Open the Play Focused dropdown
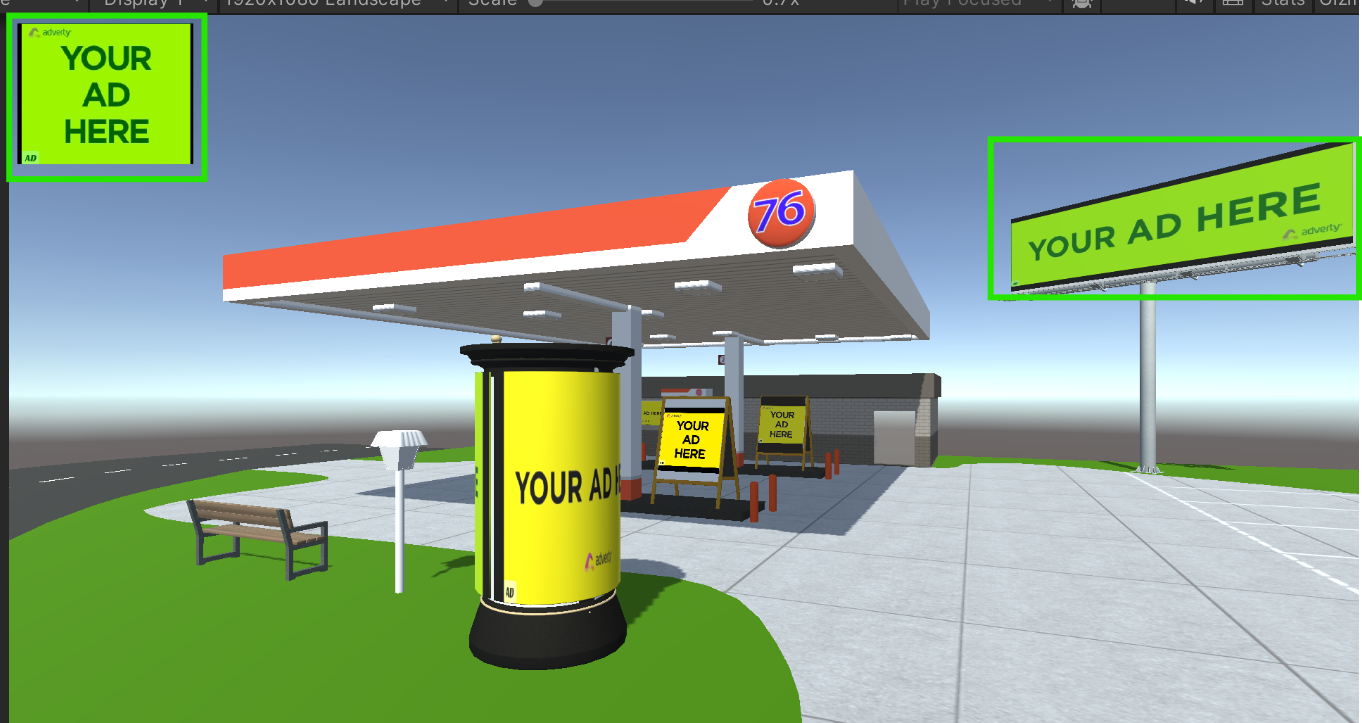1362x723 pixels. (x=979, y=3)
